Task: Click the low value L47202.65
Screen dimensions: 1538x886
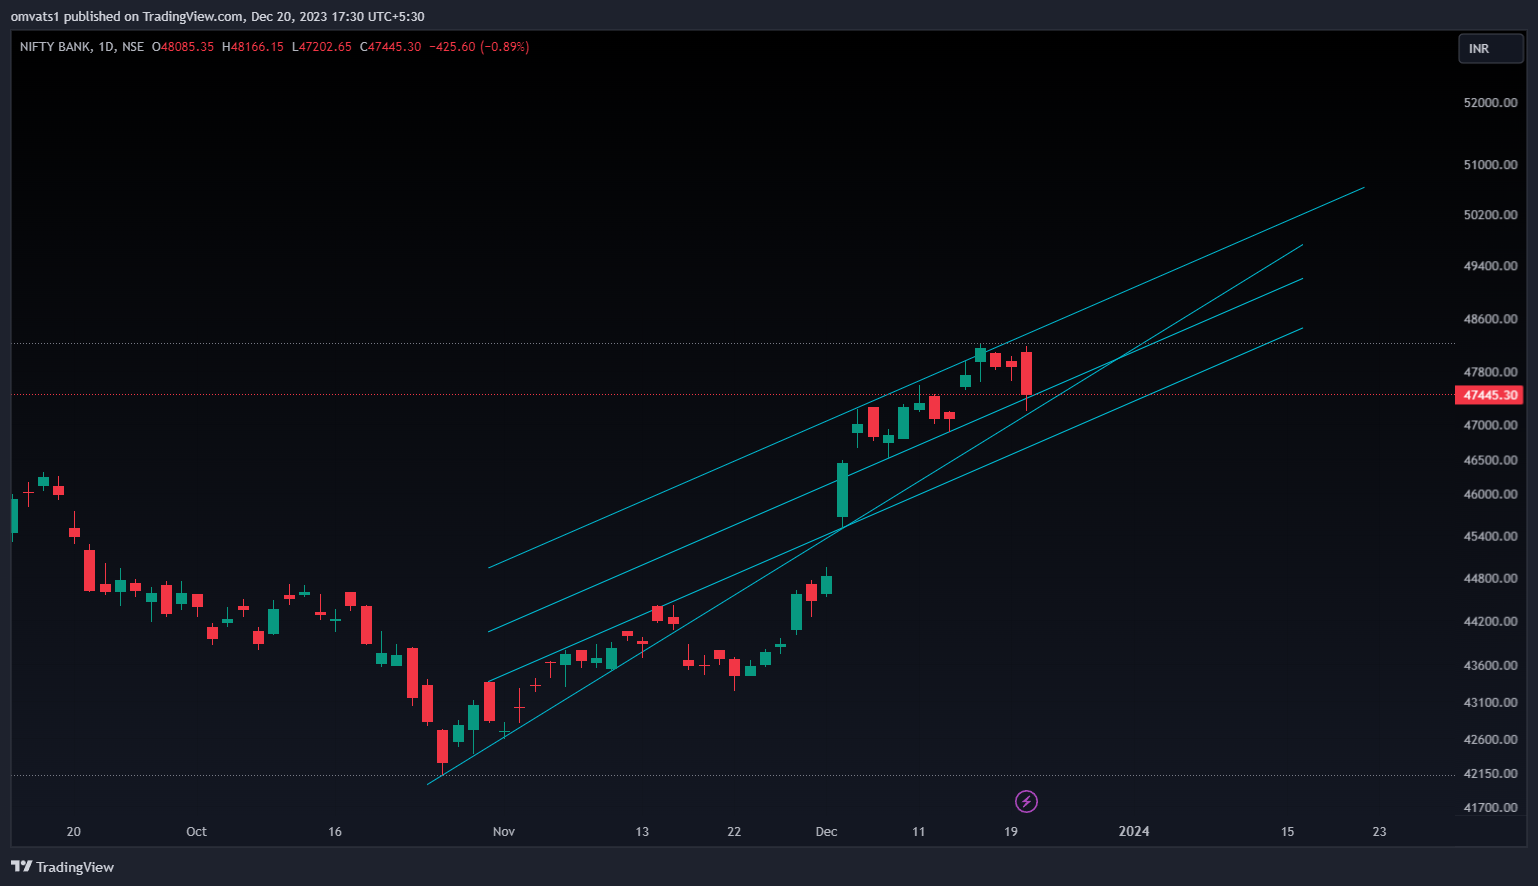Action: click(x=322, y=47)
